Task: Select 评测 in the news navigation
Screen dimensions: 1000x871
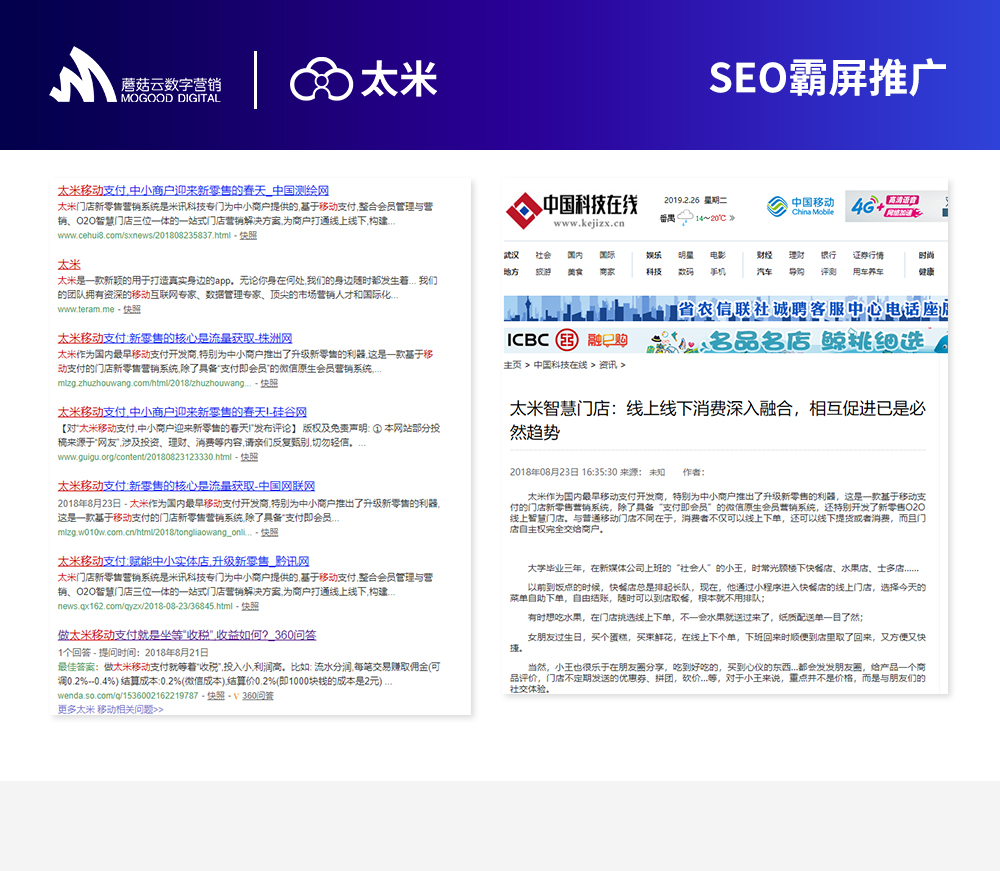Action: (828, 272)
